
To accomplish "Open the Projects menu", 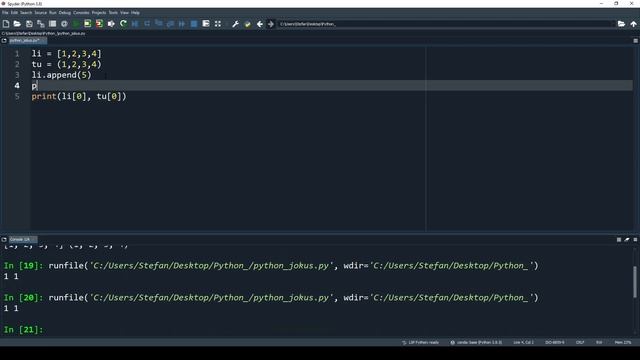I will (98, 13).
